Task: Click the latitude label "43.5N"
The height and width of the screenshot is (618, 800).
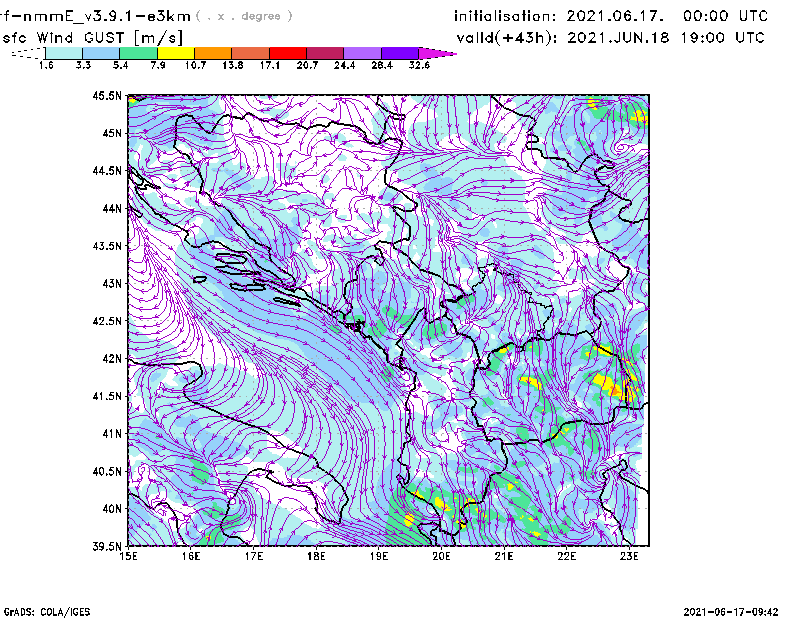Action: (x=108, y=246)
